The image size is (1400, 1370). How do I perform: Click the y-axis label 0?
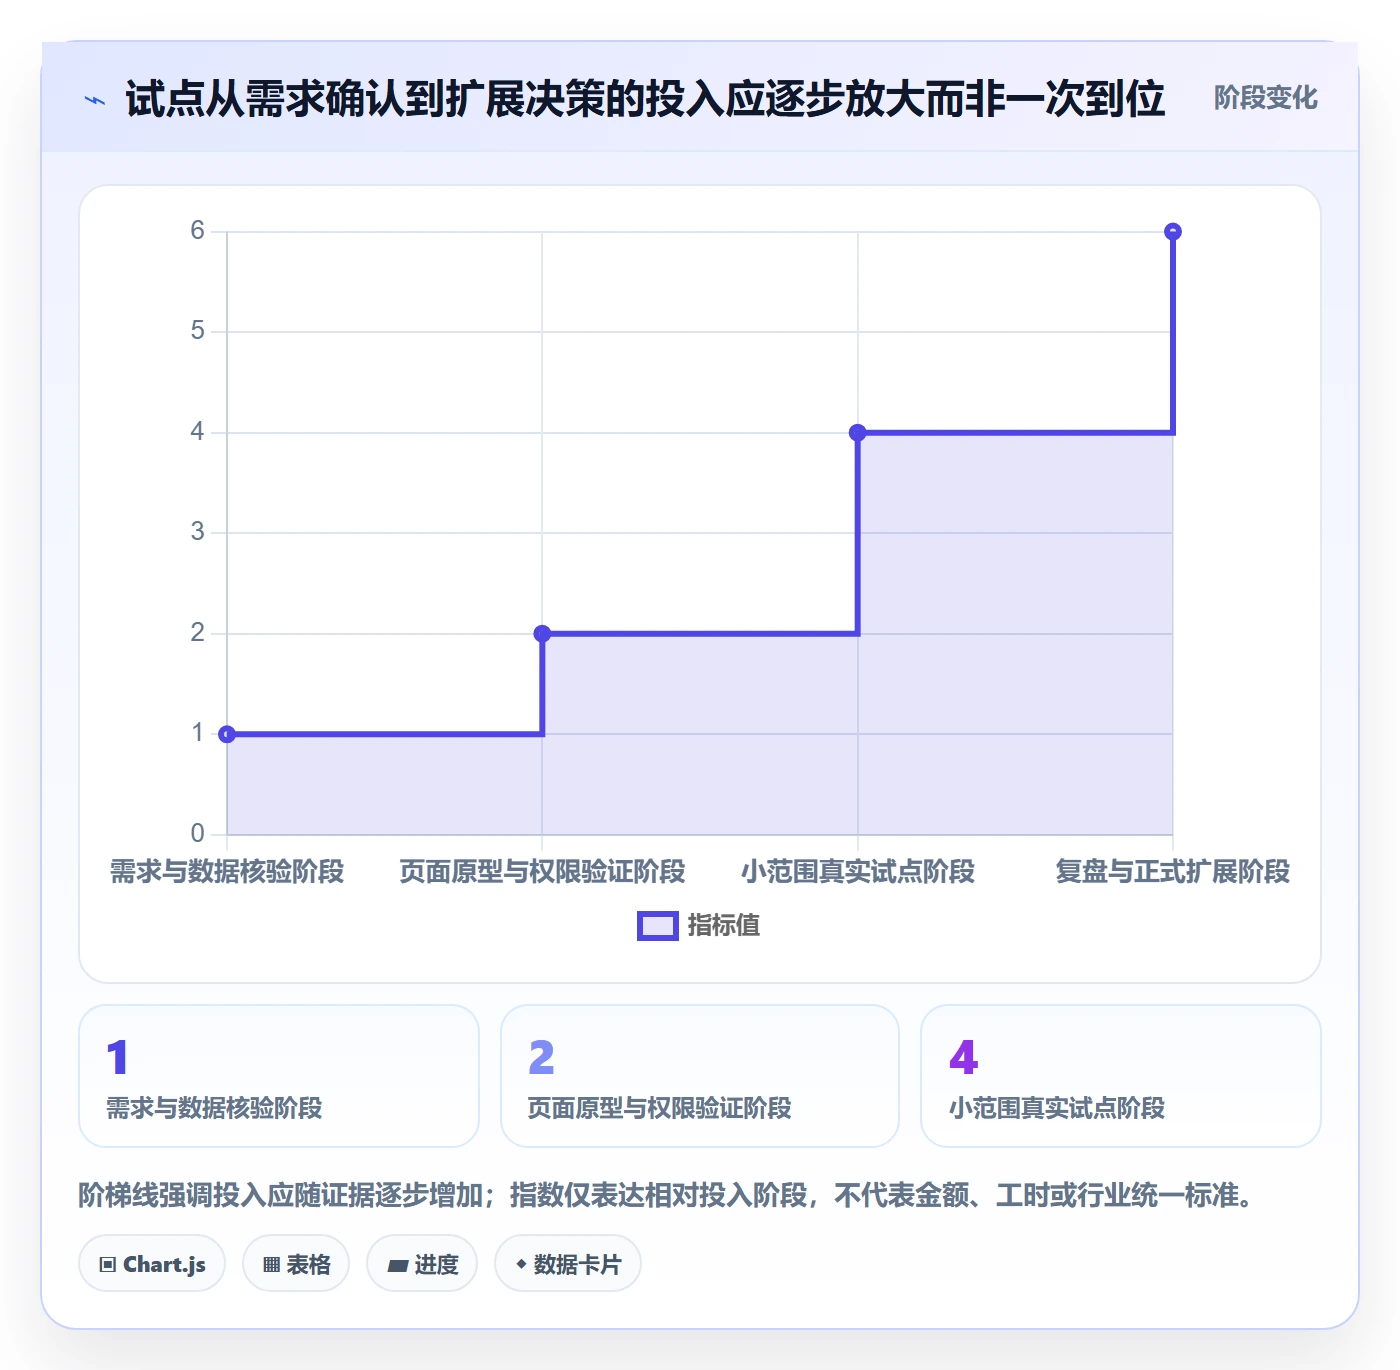197,833
